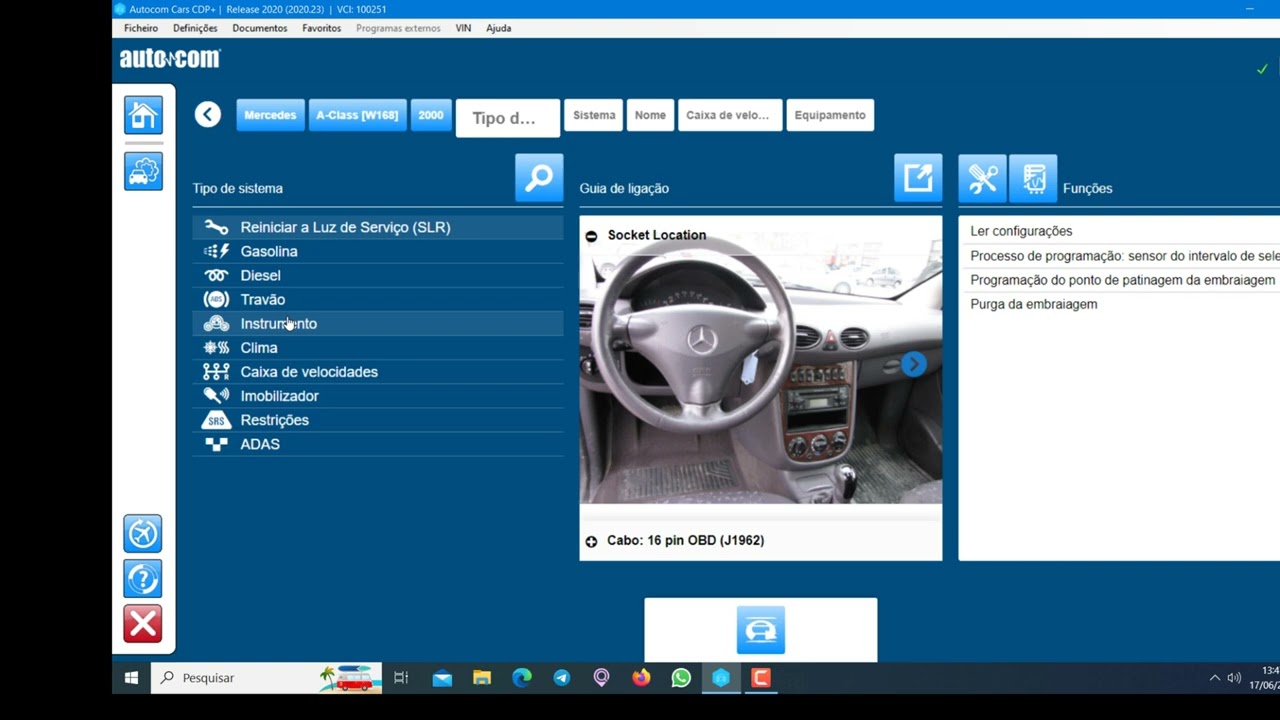Select the Nome step tab
Image resolution: width=1280 pixels, height=720 pixels.
tap(650, 115)
